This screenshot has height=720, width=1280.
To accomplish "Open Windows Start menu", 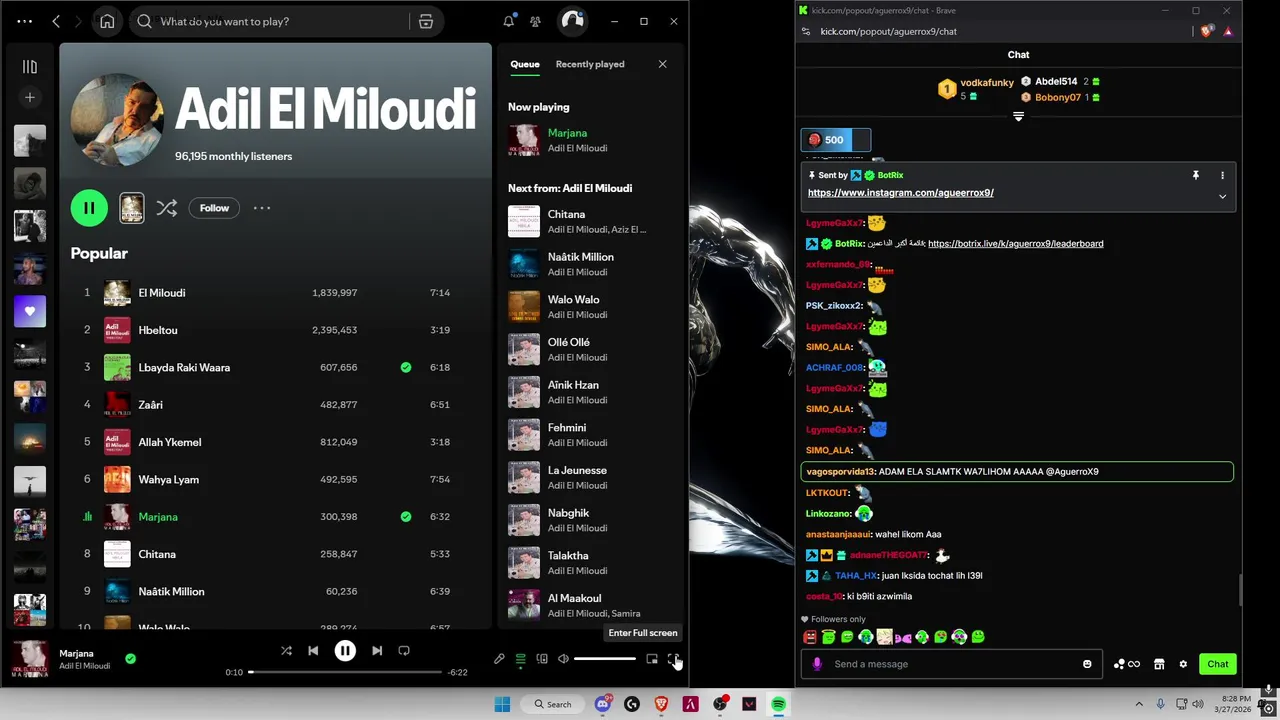I will click(502, 704).
